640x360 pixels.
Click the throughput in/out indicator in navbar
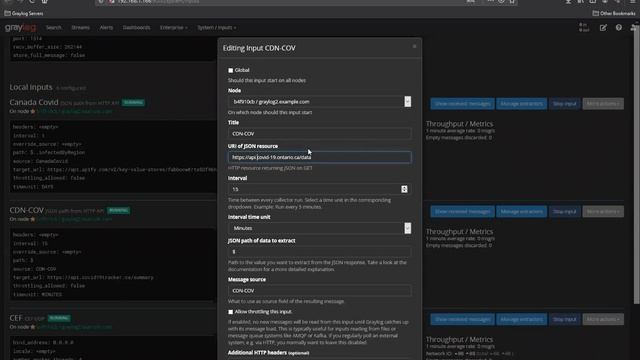(x=584, y=28)
